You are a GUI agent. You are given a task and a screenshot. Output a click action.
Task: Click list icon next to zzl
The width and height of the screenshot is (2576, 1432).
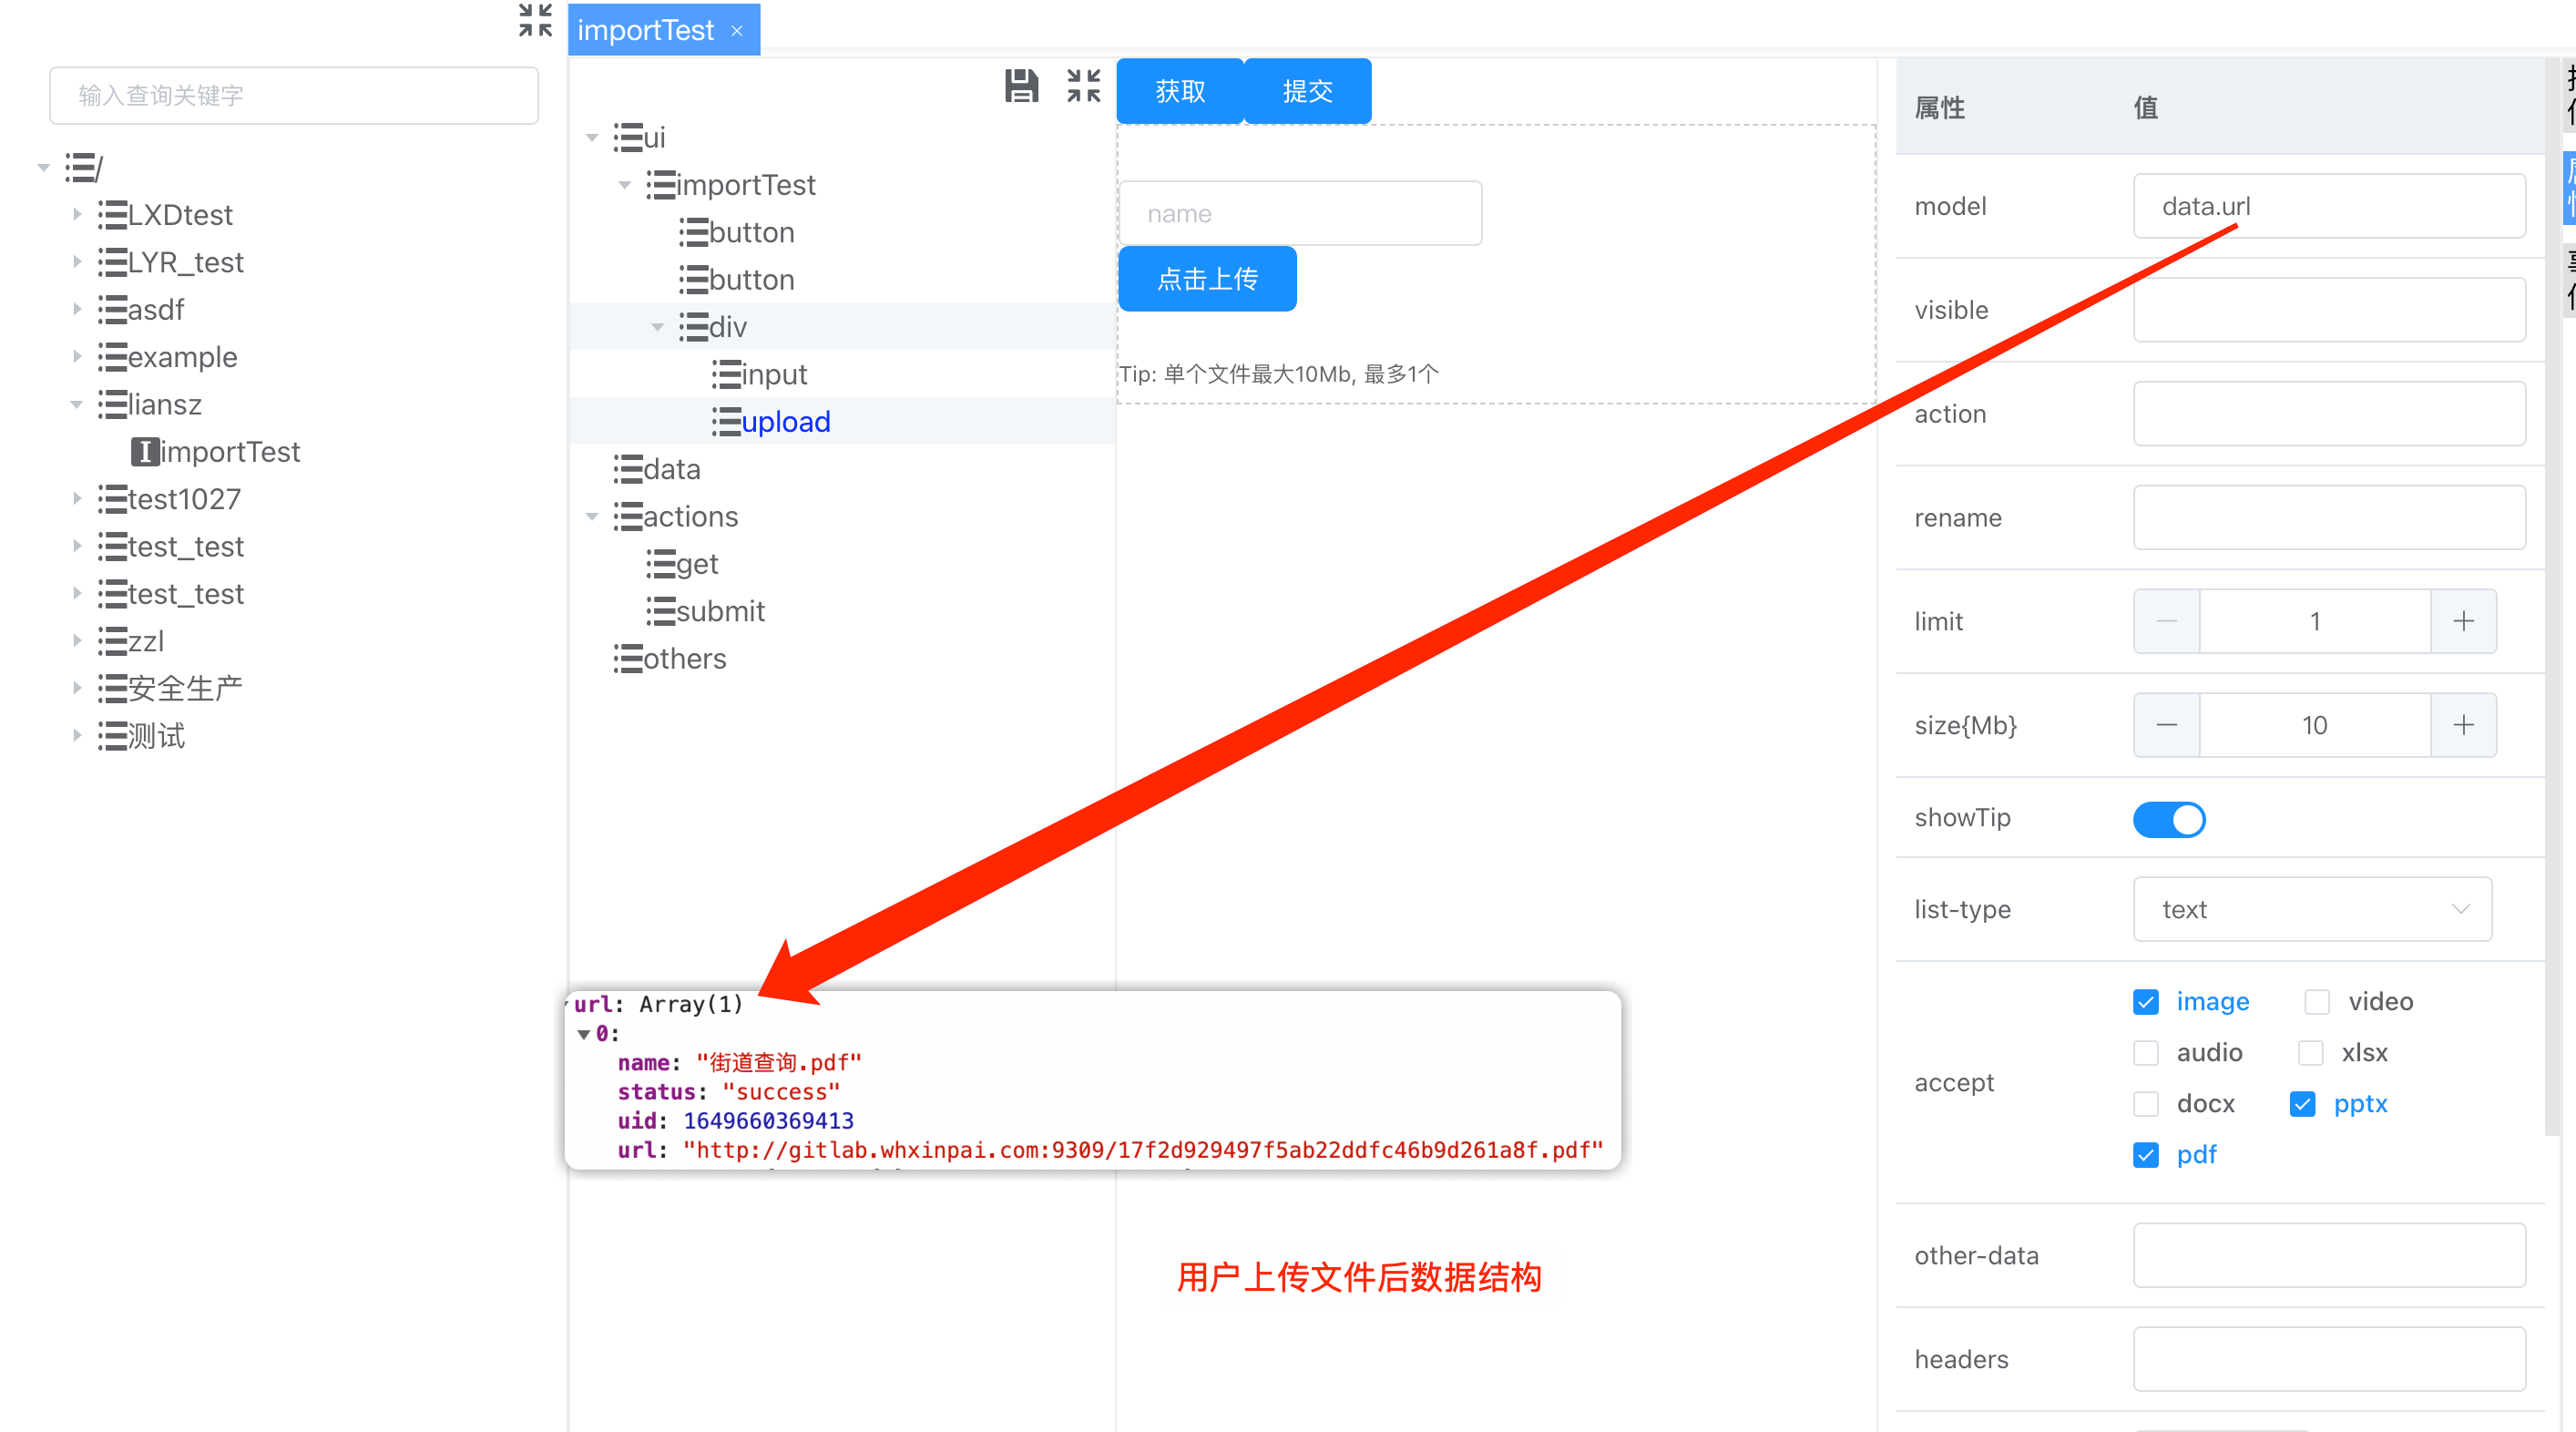[112, 641]
